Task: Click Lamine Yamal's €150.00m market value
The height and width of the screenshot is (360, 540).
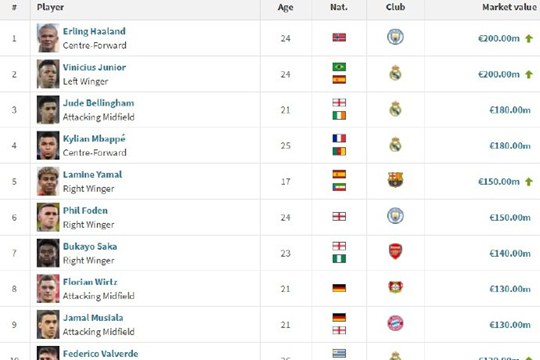Action: pos(498,182)
